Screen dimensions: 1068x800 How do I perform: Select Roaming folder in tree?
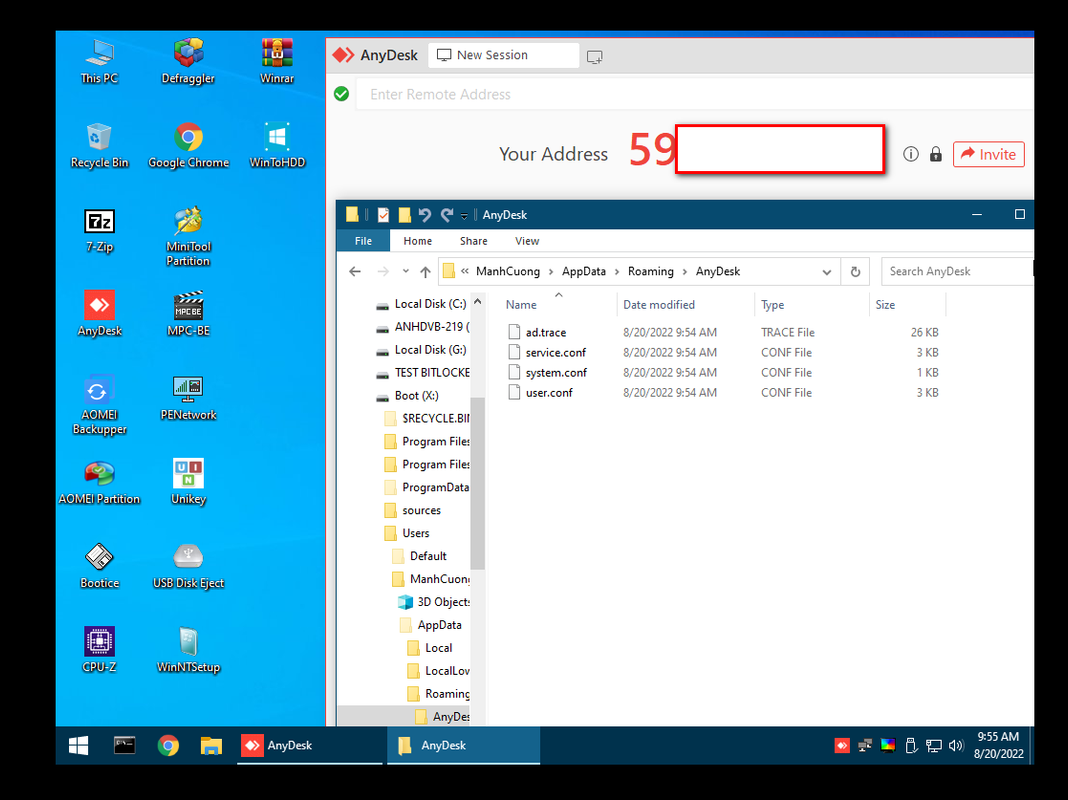(447, 694)
